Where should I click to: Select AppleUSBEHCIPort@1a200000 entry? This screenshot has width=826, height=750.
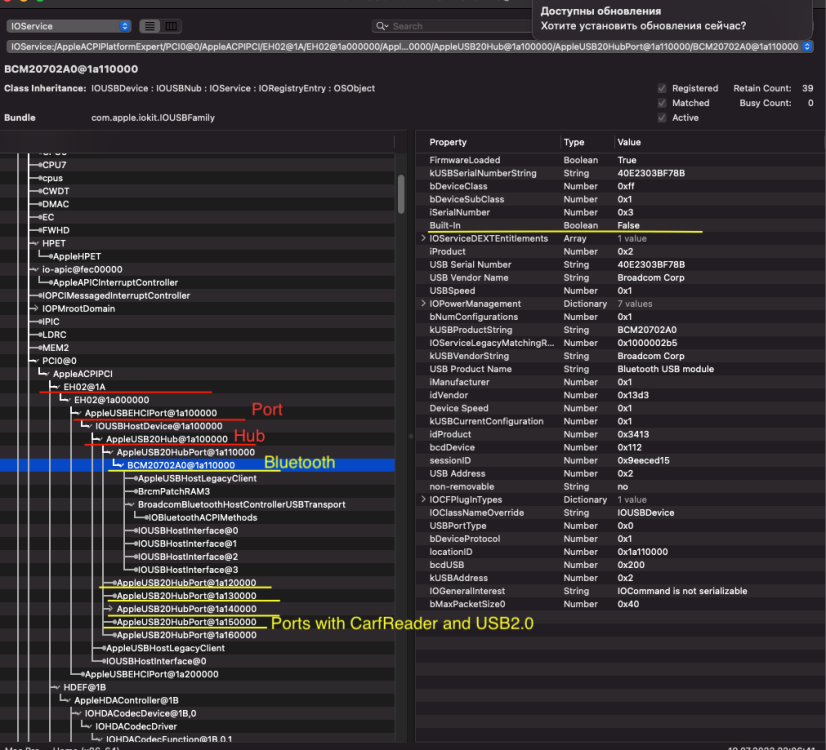tap(152, 674)
